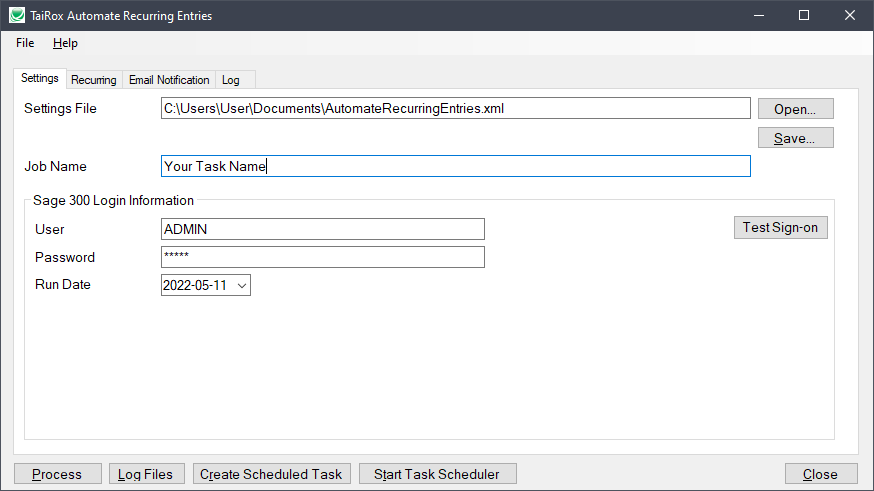Switch to the Email Notification tab
The width and height of the screenshot is (874, 491).
tap(169, 80)
